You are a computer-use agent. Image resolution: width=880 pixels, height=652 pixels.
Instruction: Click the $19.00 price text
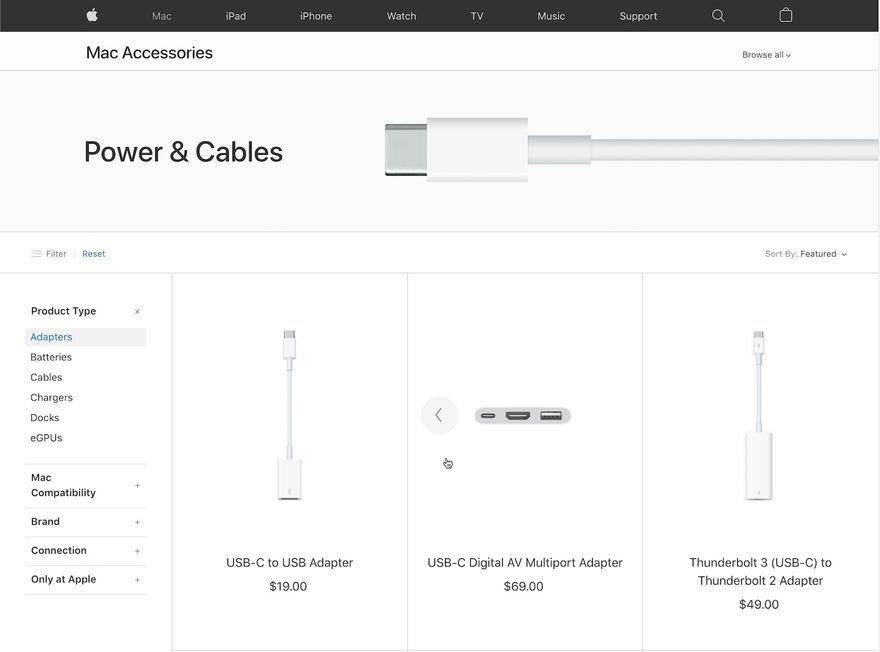288,587
